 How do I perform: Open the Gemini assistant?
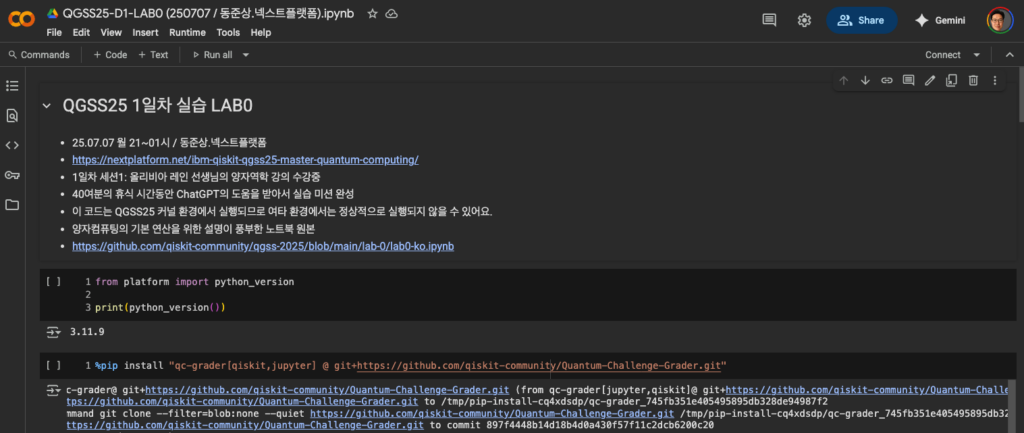click(x=940, y=20)
